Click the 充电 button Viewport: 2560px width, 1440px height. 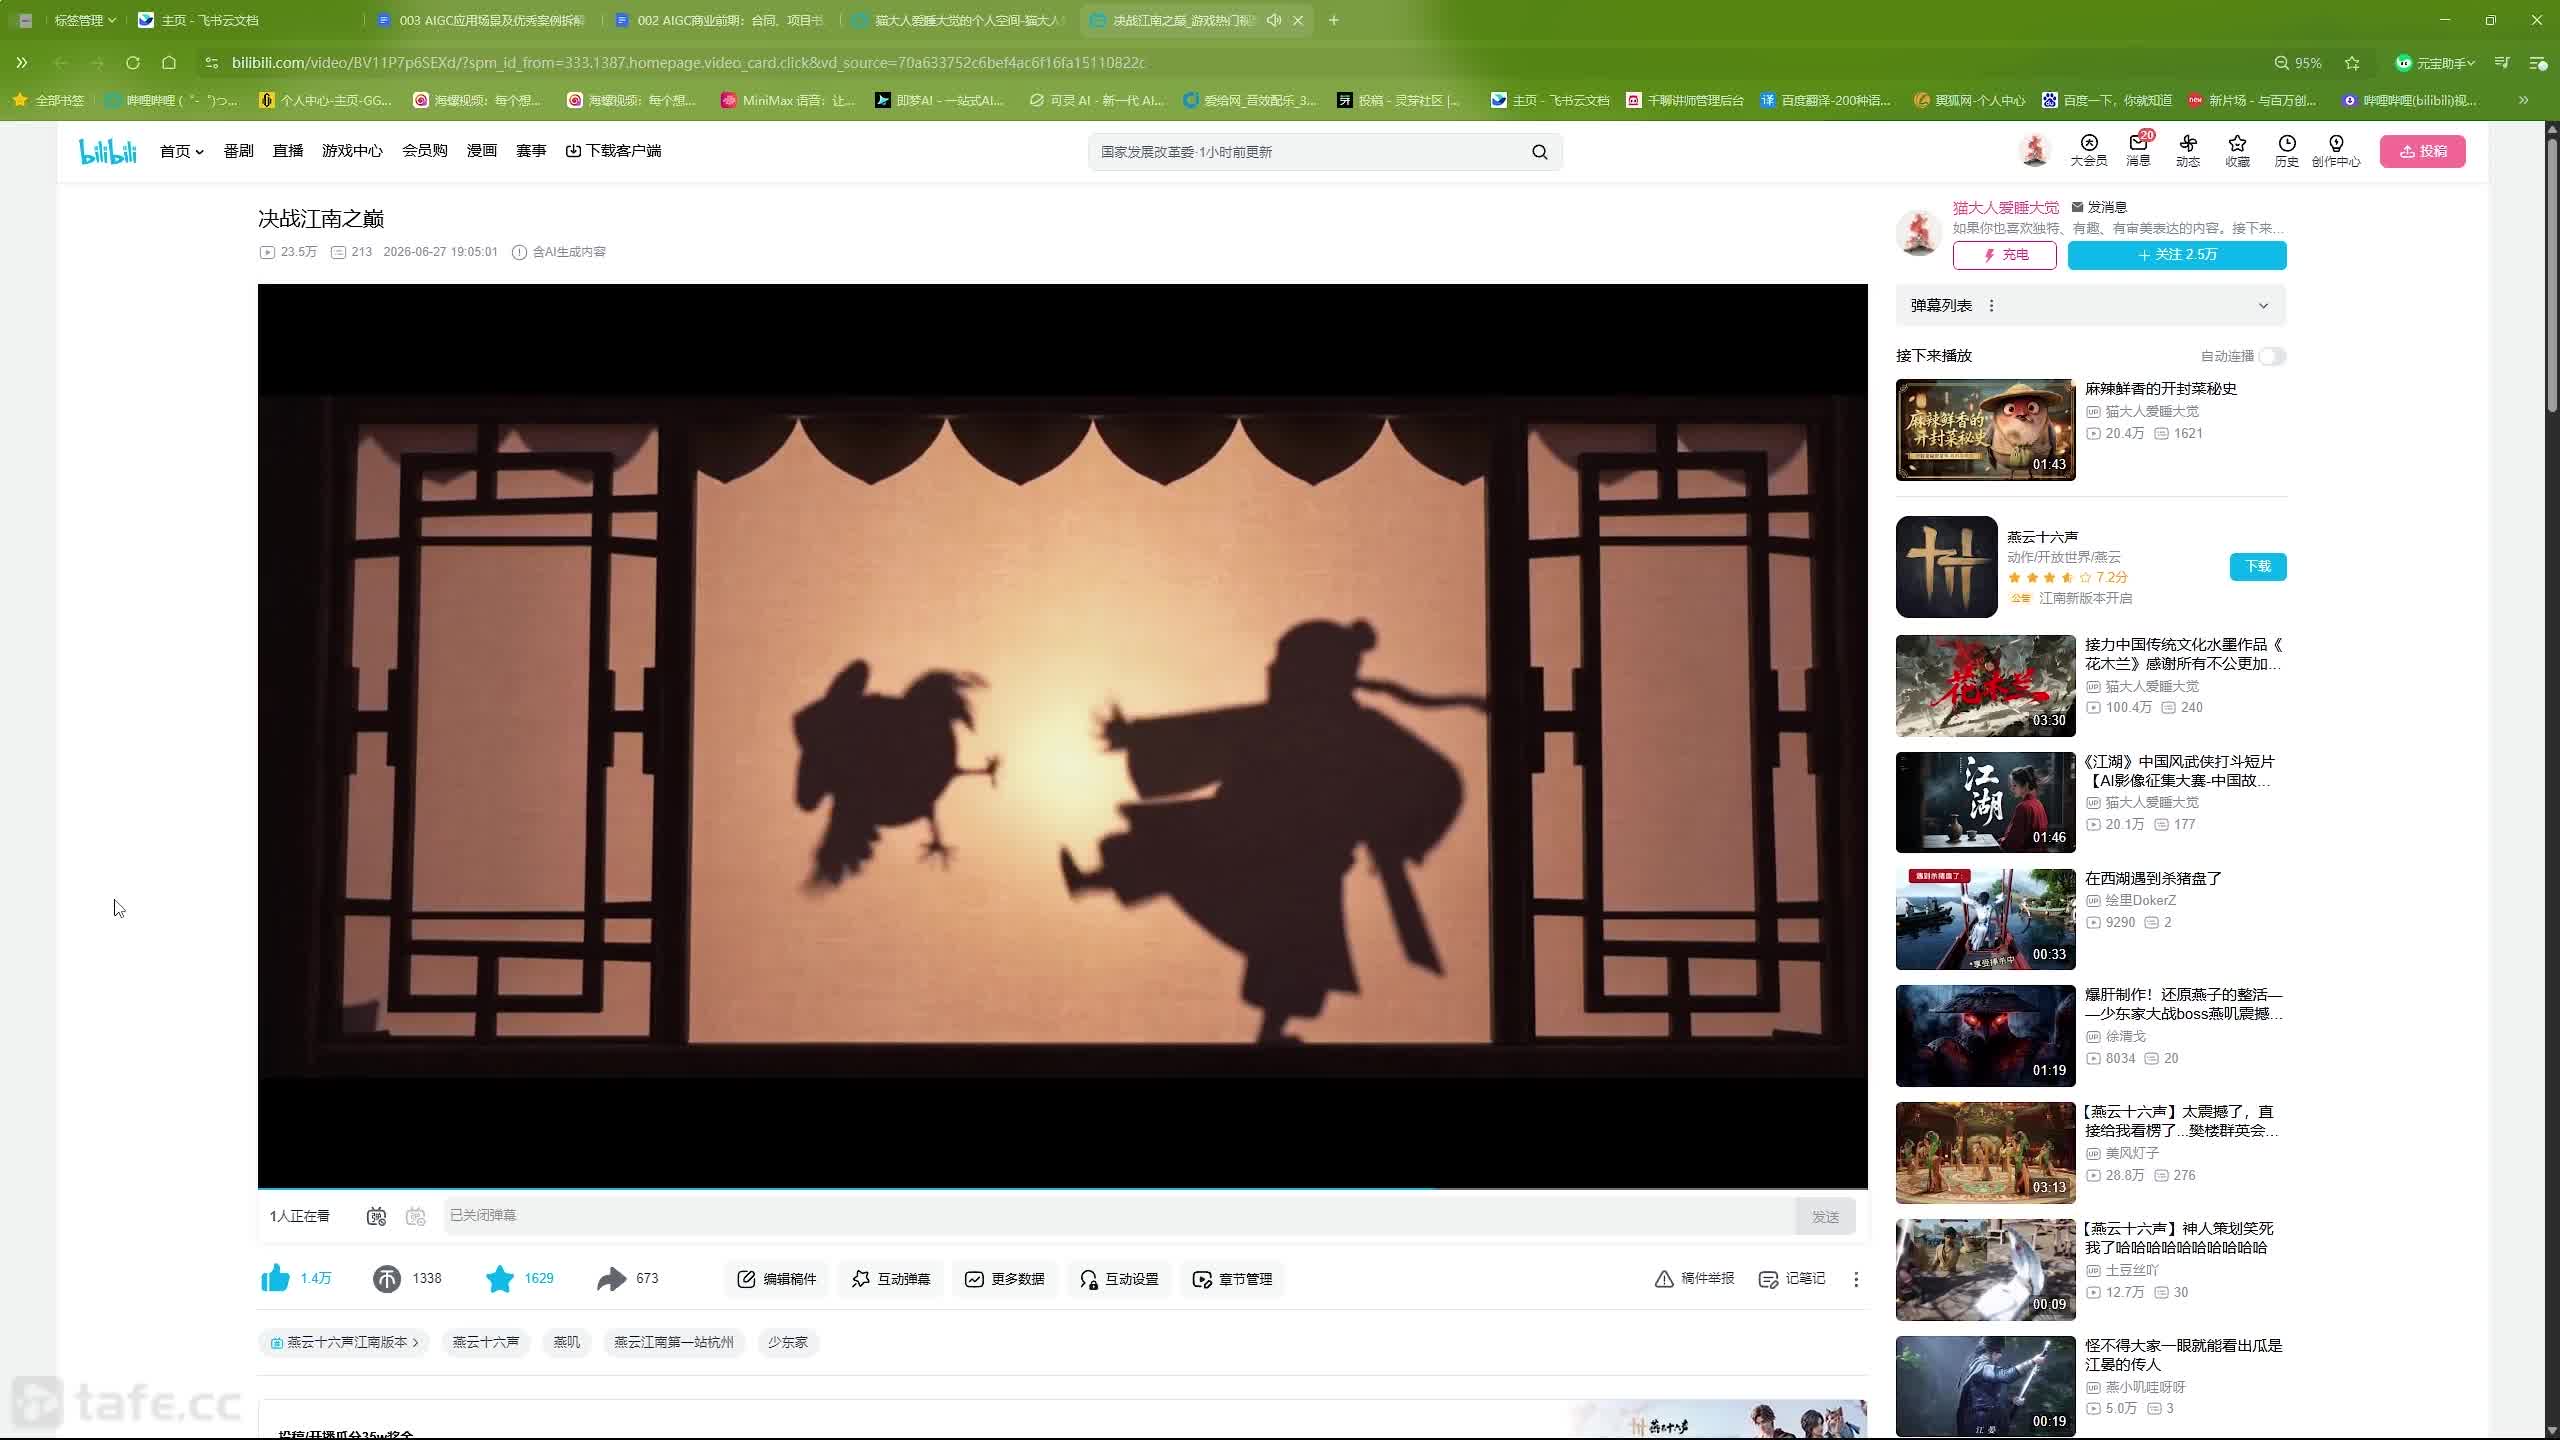tap(2005, 255)
